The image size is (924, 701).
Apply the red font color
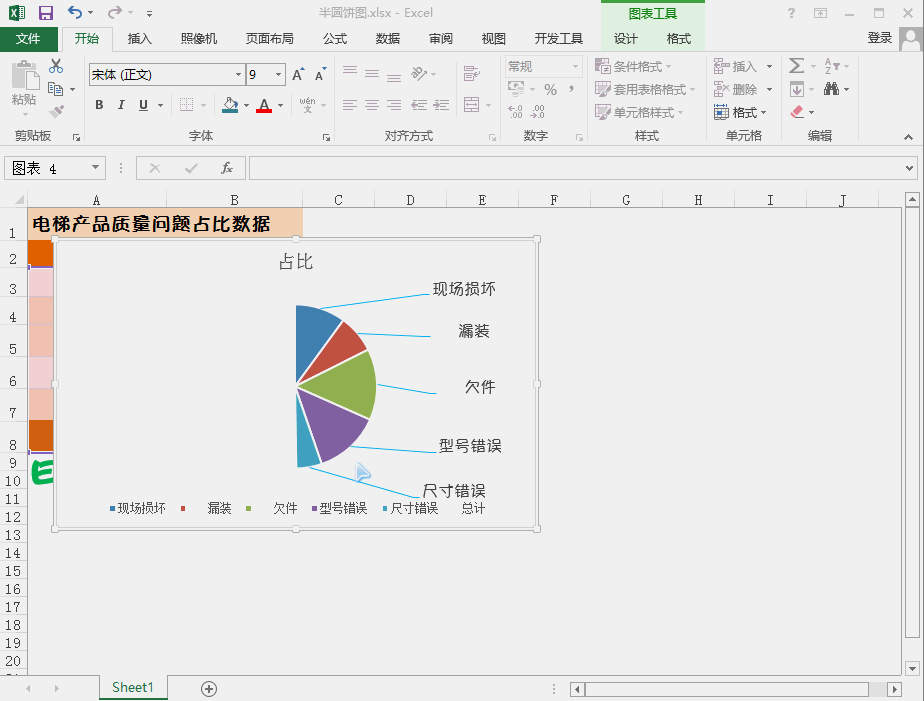pos(264,105)
